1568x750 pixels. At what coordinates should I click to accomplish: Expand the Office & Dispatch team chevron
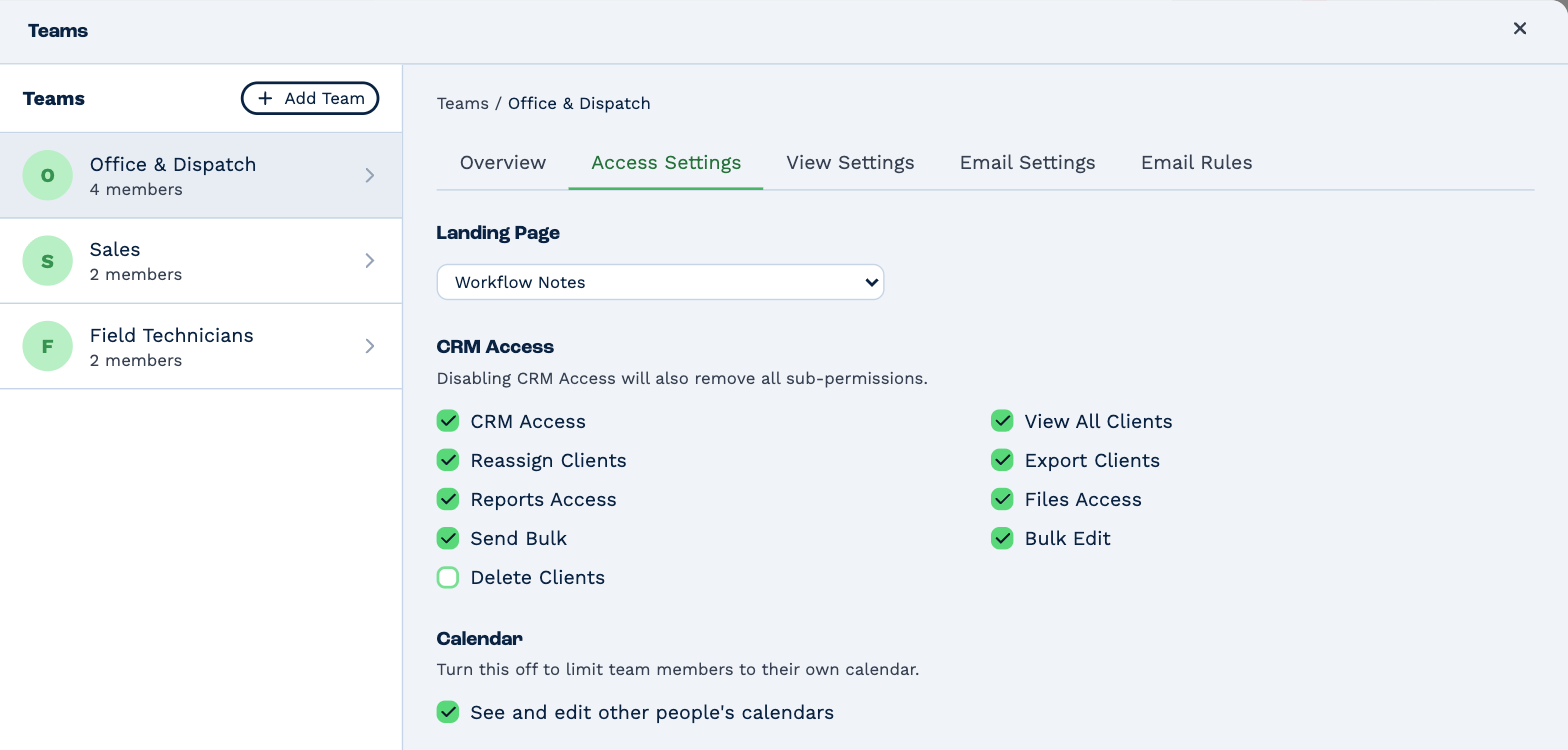[x=370, y=175]
